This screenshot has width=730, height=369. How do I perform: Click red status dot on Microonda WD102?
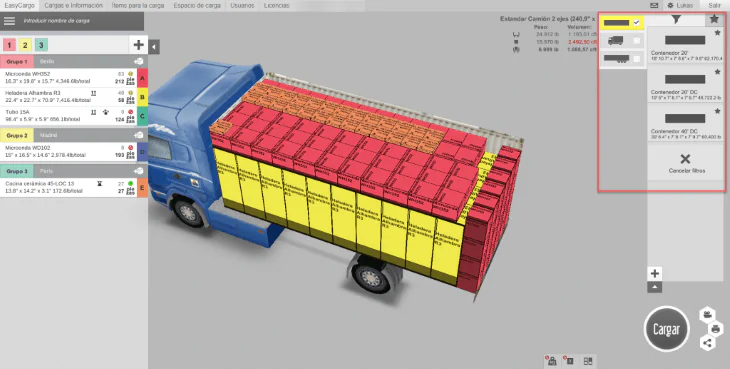[131, 148]
